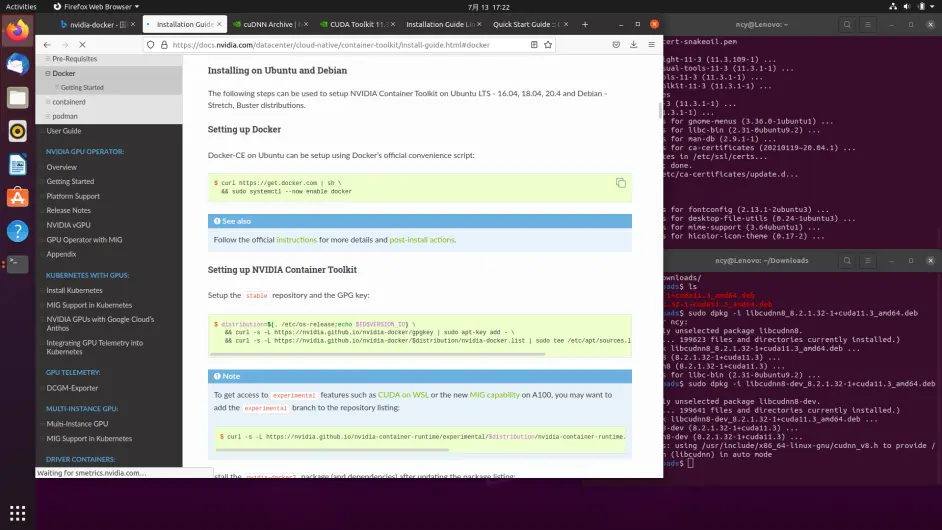Collapse the Docker tree section
Screen dimensions: 942x530
click(x=47, y=73)
